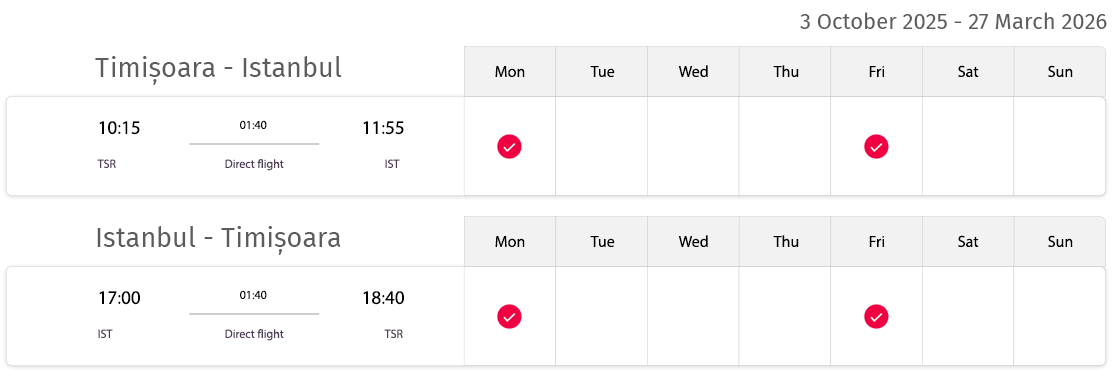The width and height of the screenshot is (1112, 380).
Task: Click Direct flight label on the 17:00 flight
Action: pyautogui.click(x=254, y=335)
